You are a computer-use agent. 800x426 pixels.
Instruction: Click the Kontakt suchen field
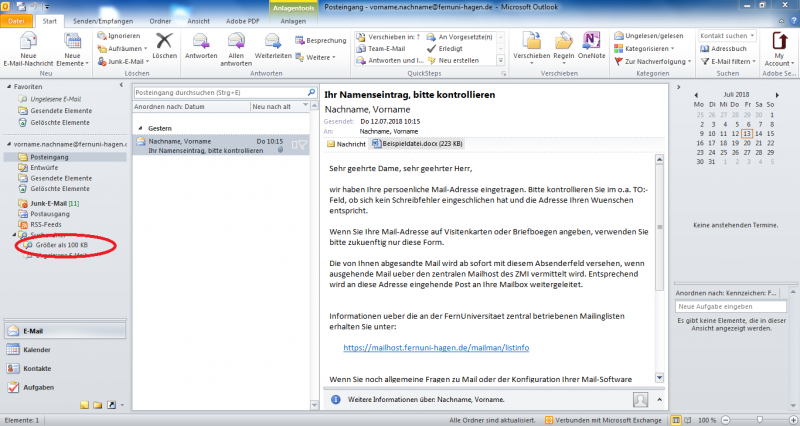point(727,36)
